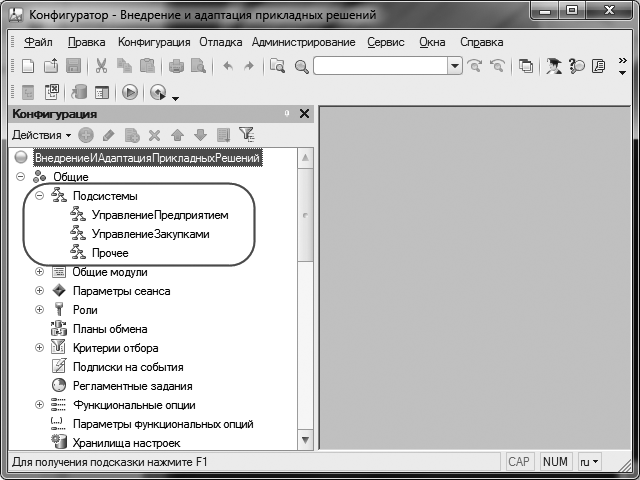This screenshot has width=640, height=480.
Task: Select the Регламентные задания item
Action: coord(132,386)
